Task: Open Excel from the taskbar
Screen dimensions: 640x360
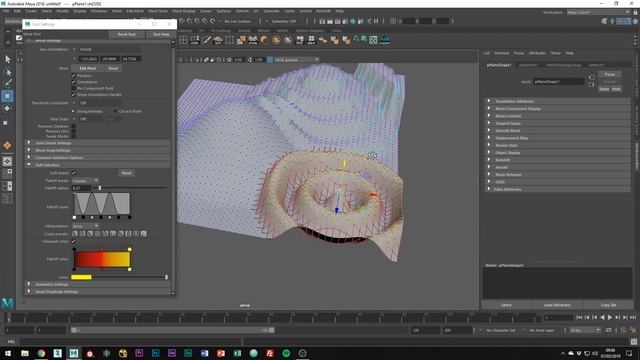Action: click(237, 353)
